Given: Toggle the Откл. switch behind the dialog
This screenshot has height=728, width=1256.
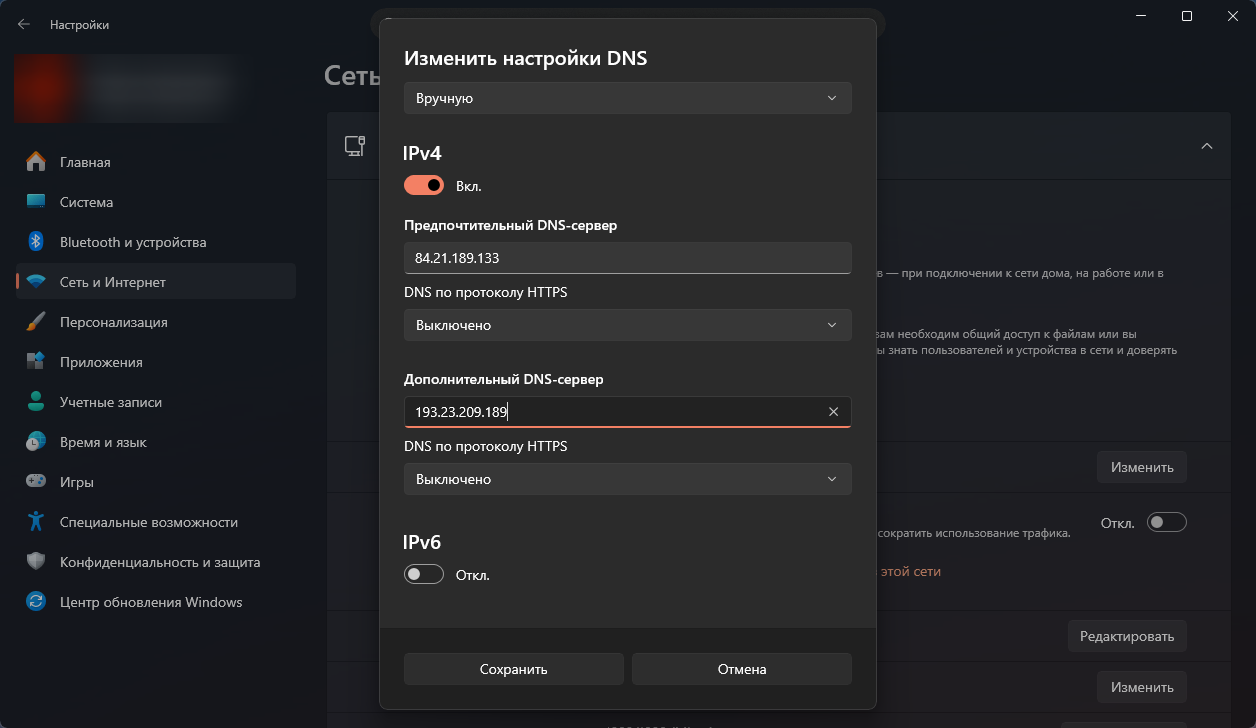Looking at the screenshot, I should (x=1166, y=522).
